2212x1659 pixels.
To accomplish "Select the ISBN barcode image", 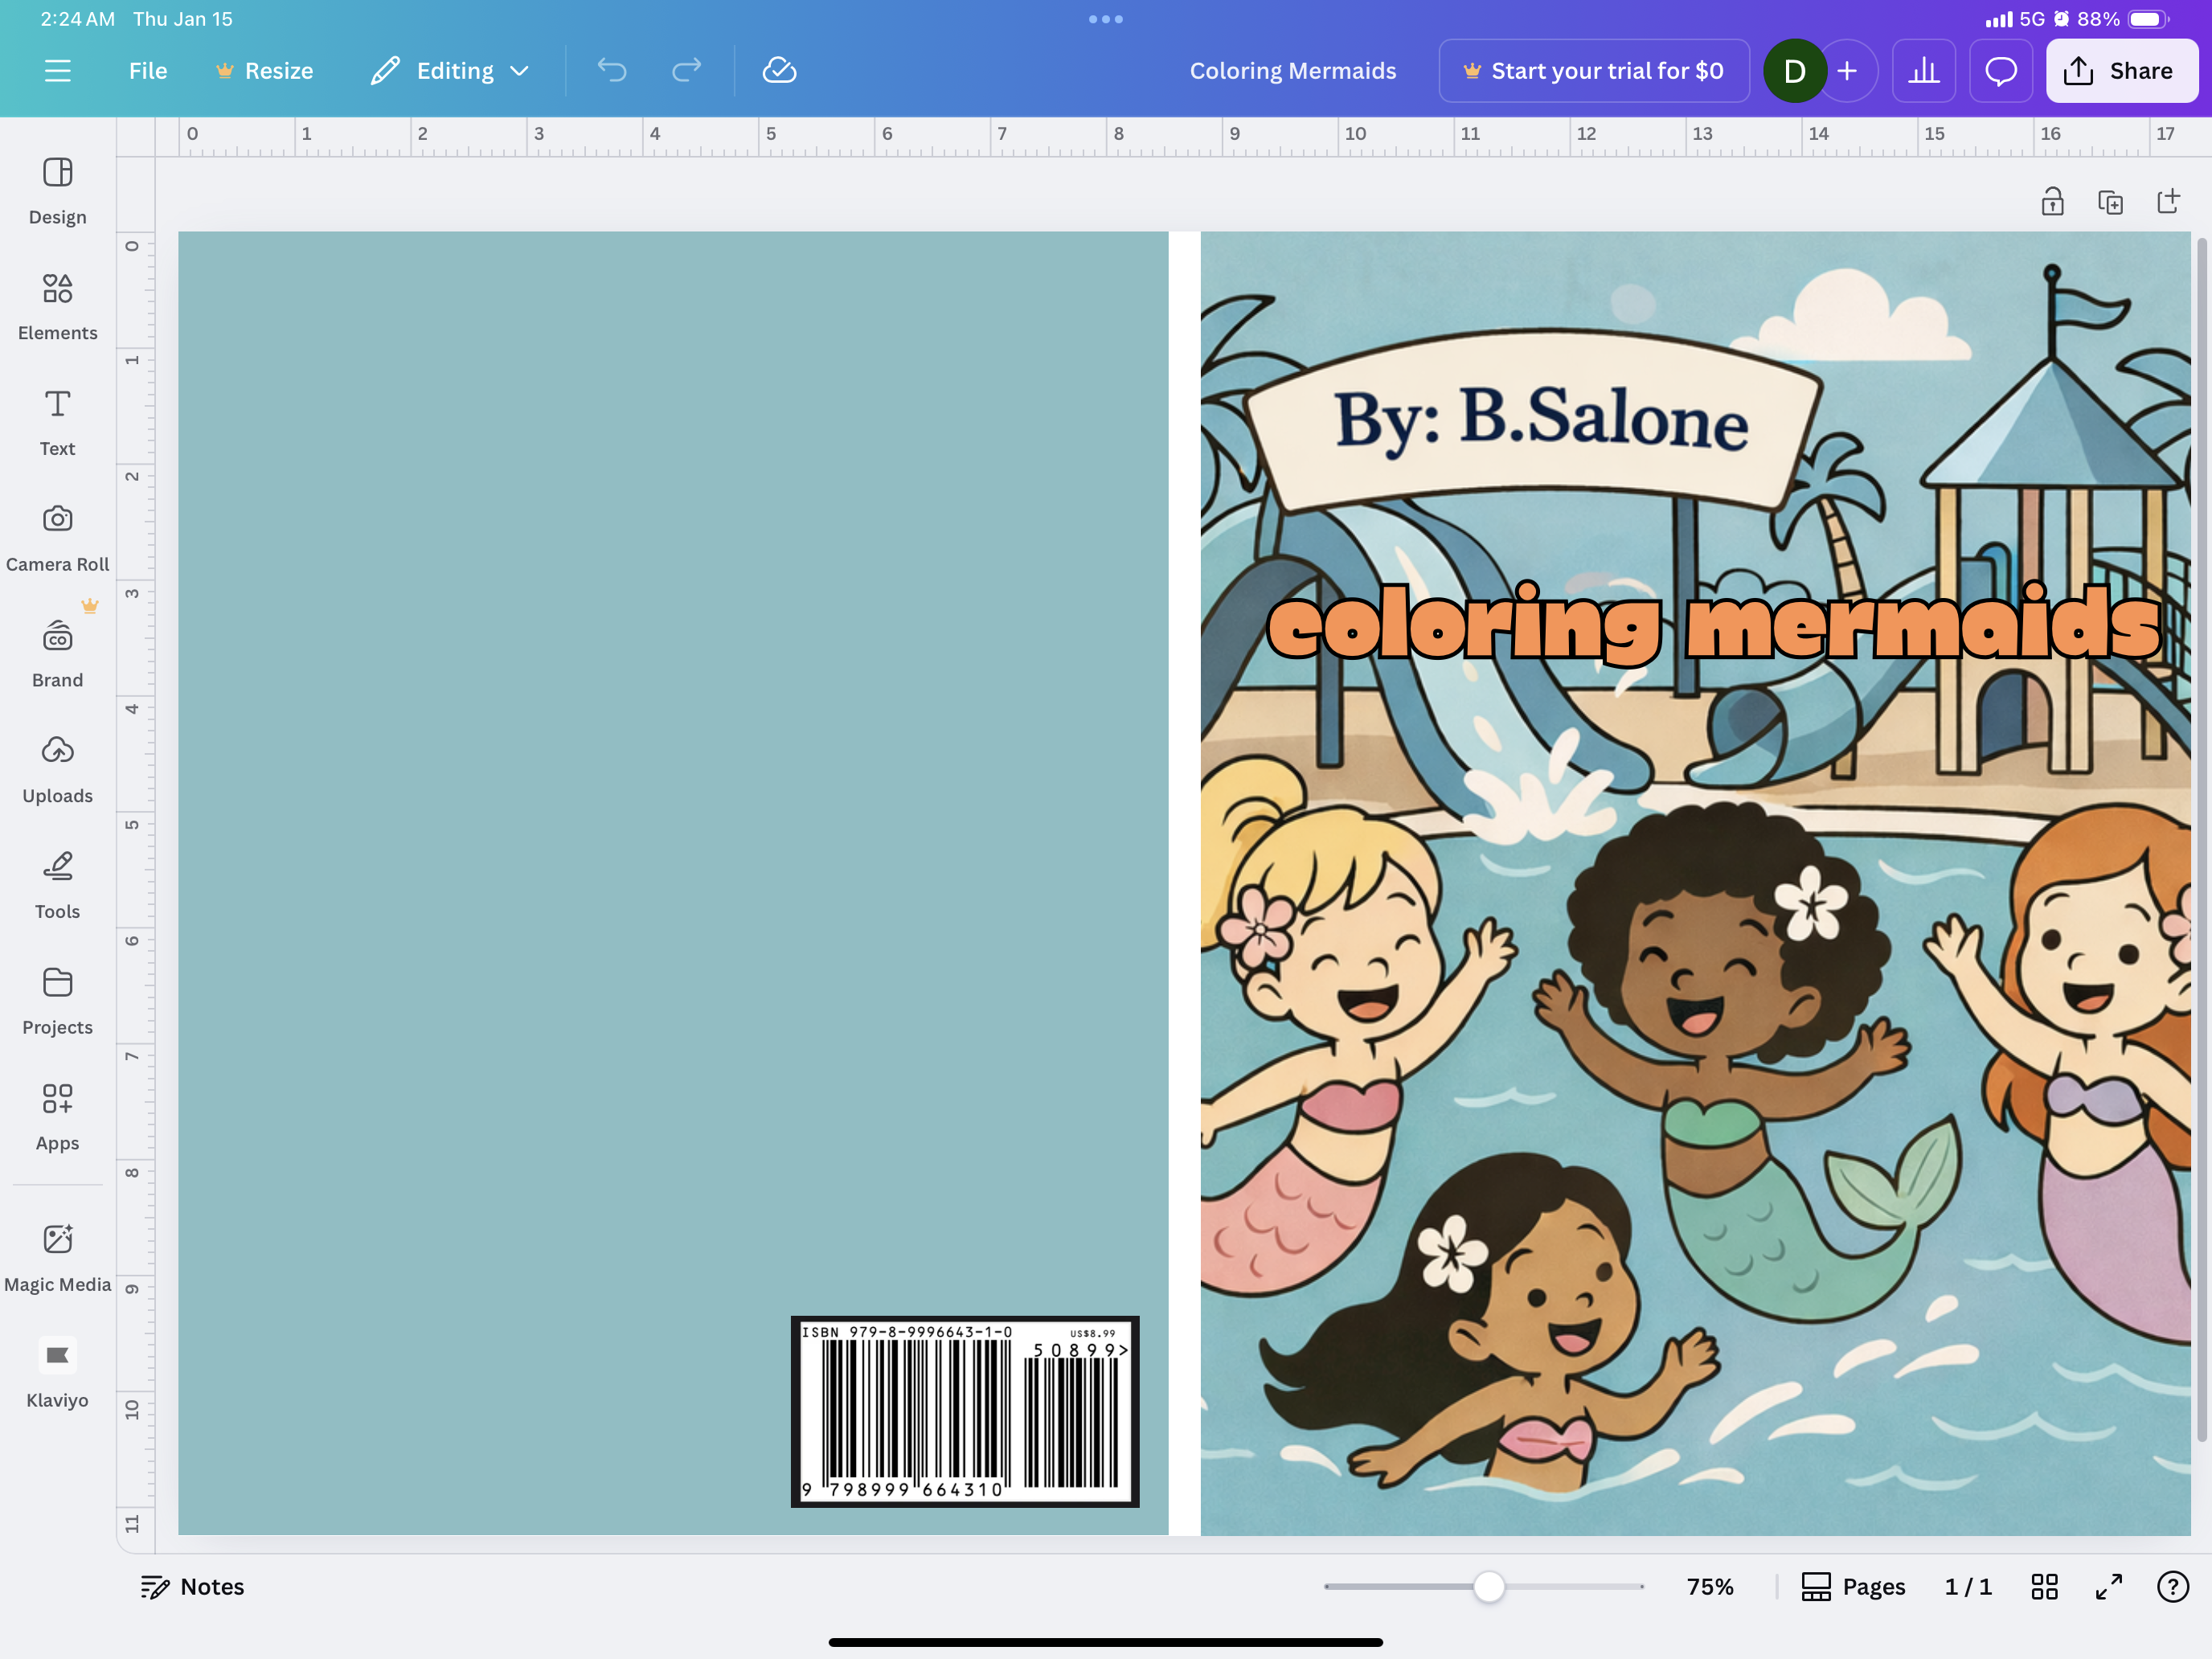I will click(x=965, y=1411).
